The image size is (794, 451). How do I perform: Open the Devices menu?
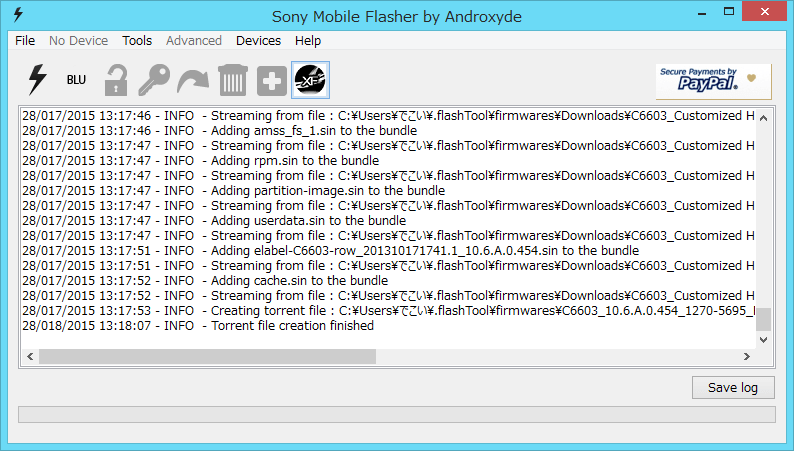click(x=258, y=40)
